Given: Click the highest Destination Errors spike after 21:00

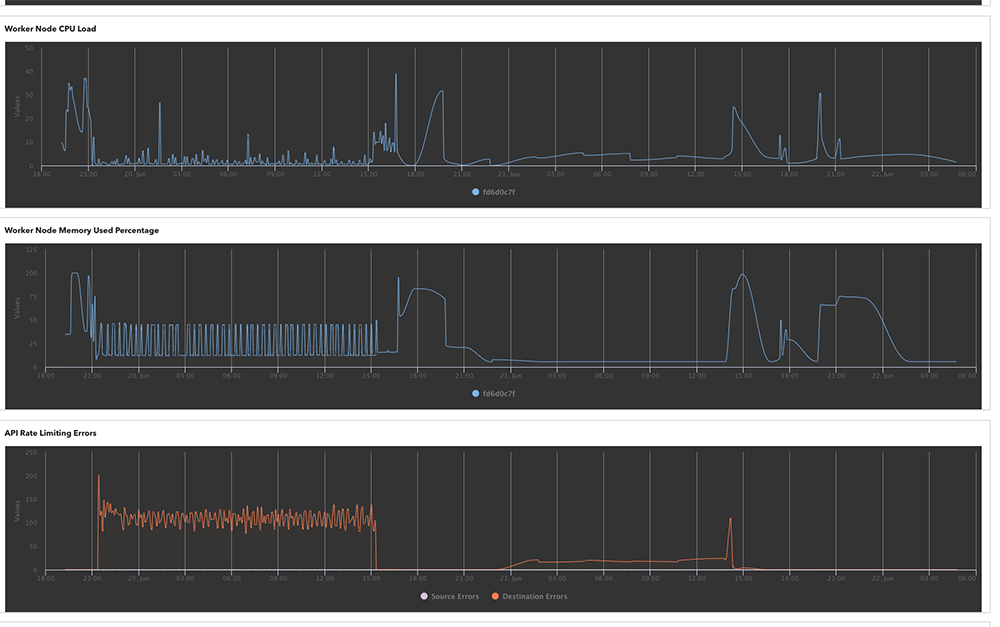Looking at the screenshot, I should pos(98,477).
